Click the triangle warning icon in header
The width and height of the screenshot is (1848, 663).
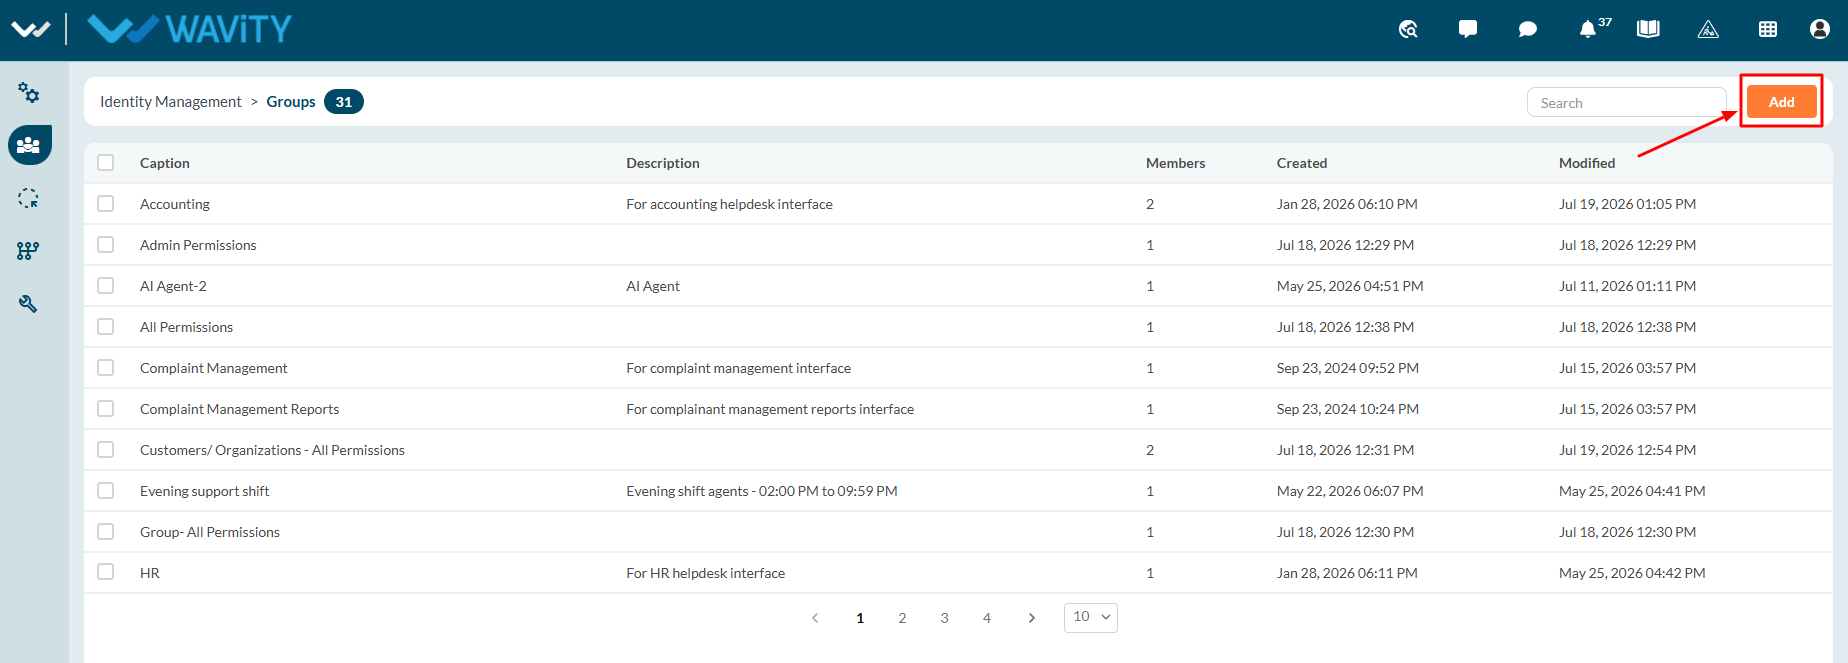1708,29
